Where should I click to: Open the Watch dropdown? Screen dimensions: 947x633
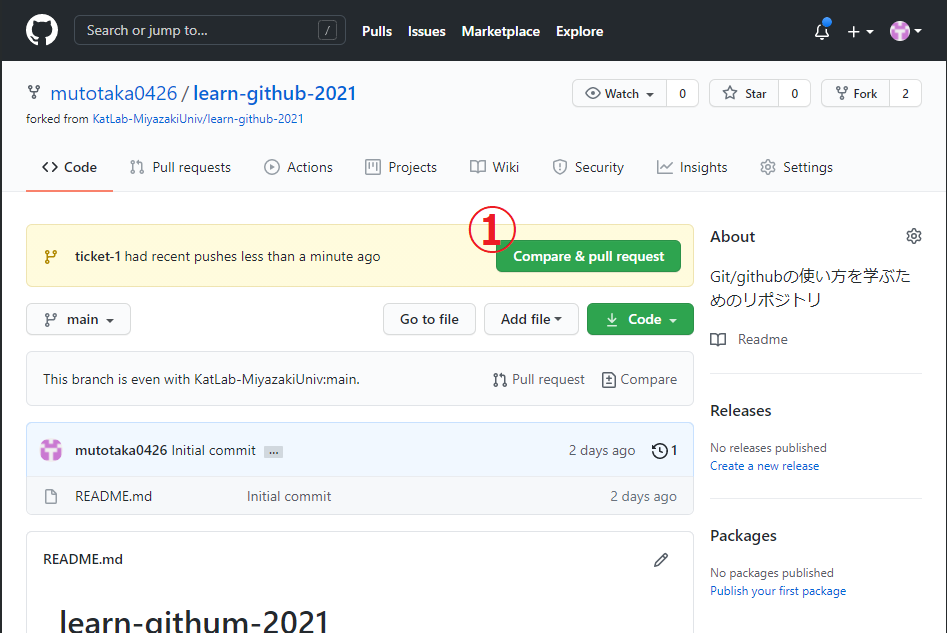(620, 94)
